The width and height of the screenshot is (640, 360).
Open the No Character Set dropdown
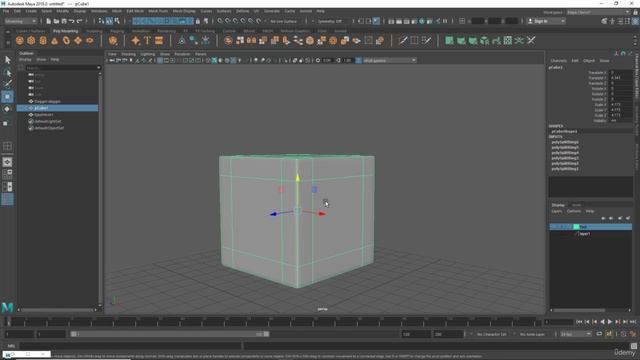(x=491, y=334)
